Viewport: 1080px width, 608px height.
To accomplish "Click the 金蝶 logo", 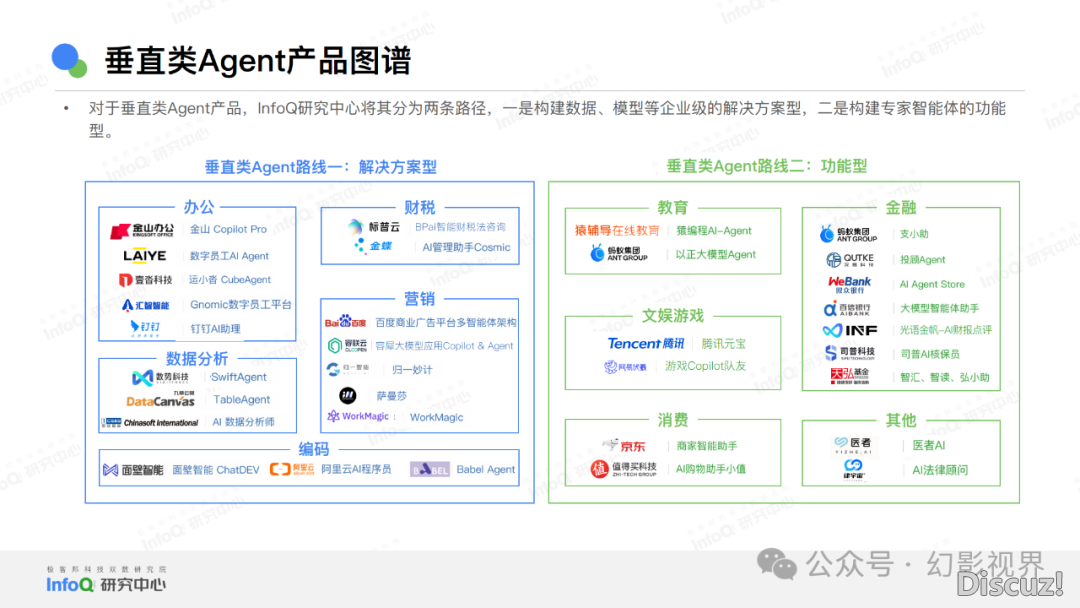I will pyautogui.click(x=373, y=246).
